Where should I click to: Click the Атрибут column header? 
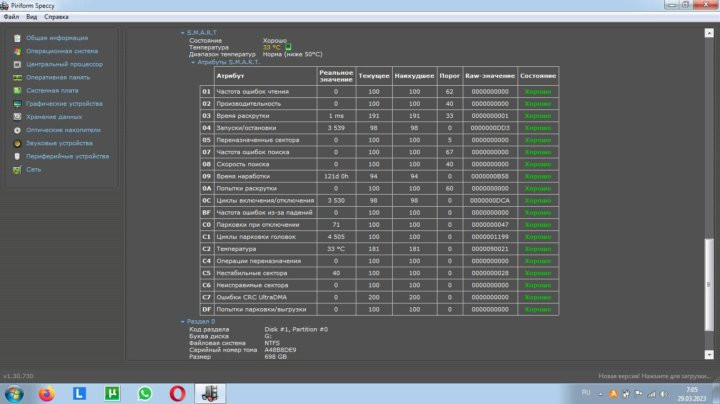[x=265, y=76]
